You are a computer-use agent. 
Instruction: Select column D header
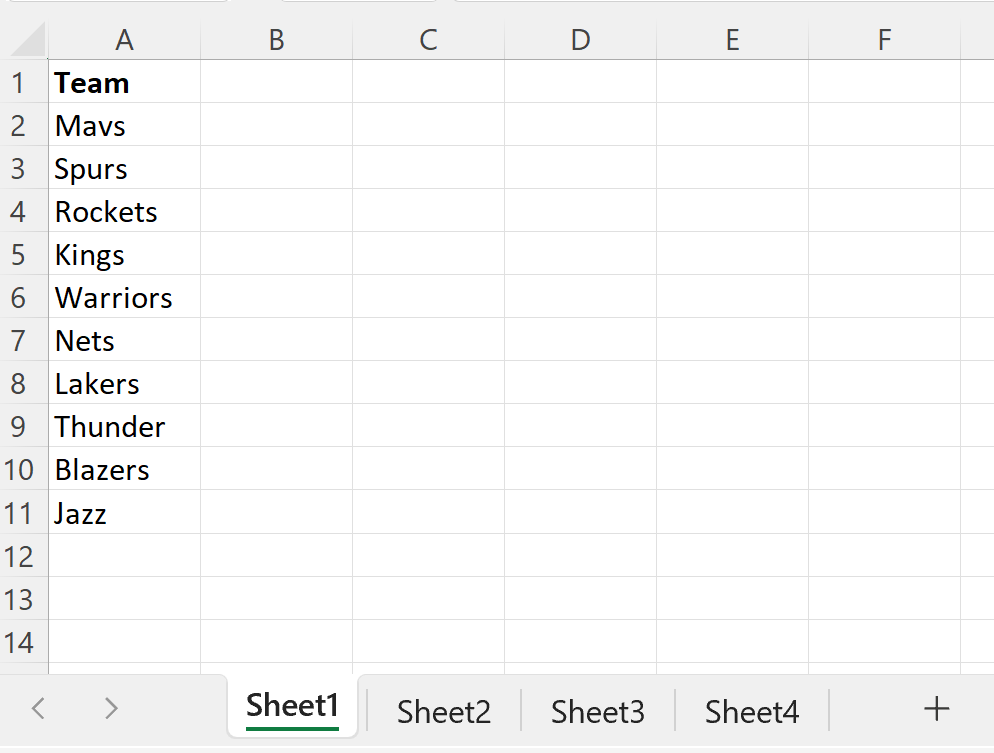(580, 40)
